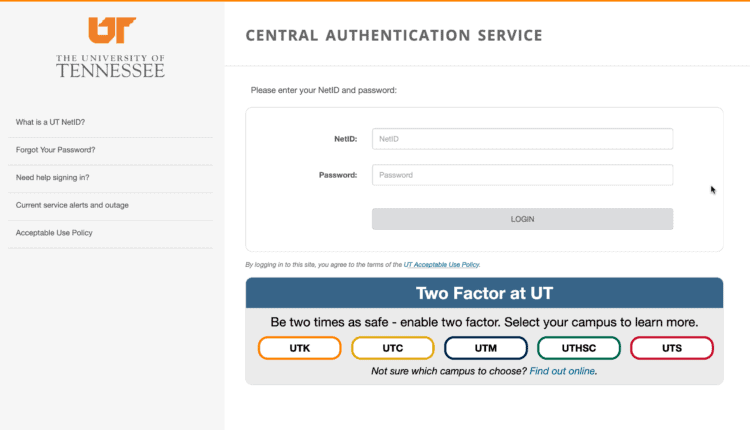Click into the Password input field

click(x=522, y=175)
